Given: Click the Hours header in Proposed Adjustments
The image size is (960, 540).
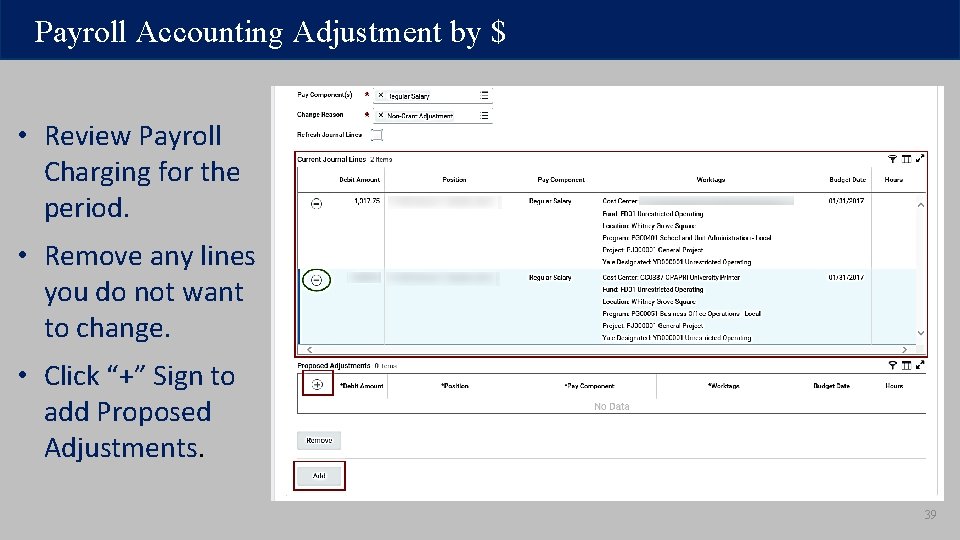Looking at the screenshot, I should 894,386.
